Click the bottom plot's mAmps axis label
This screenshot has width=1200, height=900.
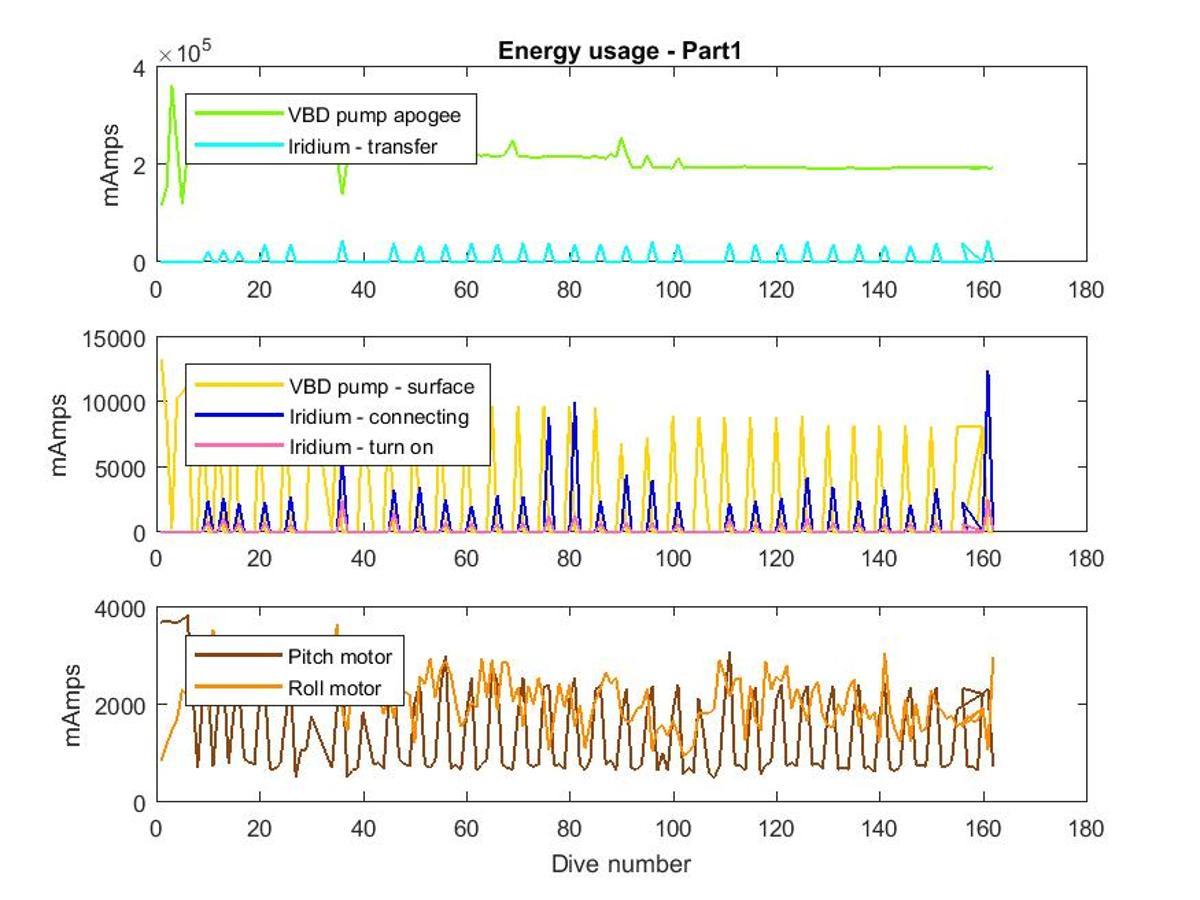click(x=74, y=705)
